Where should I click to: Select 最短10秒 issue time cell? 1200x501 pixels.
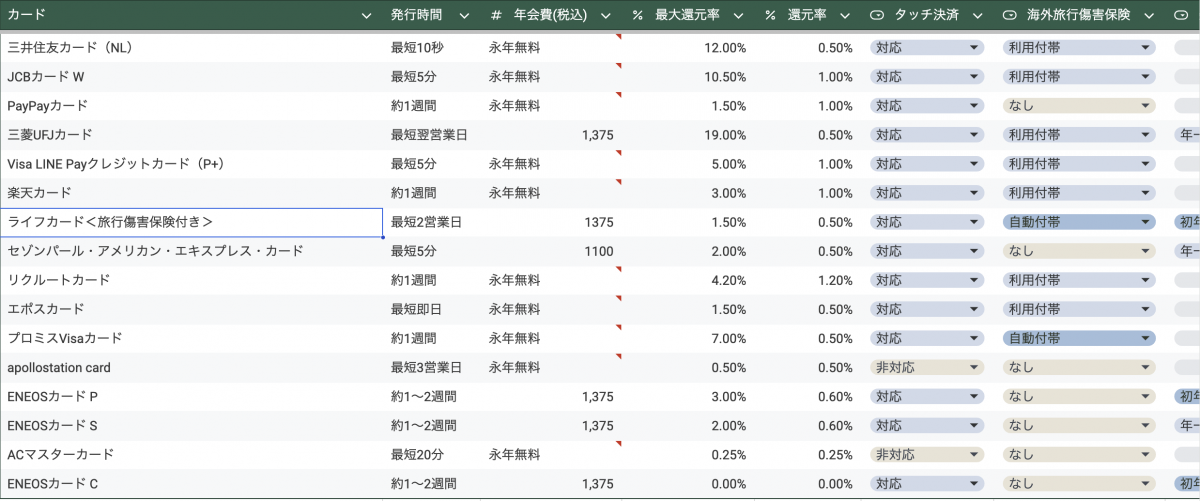[432, 47]
